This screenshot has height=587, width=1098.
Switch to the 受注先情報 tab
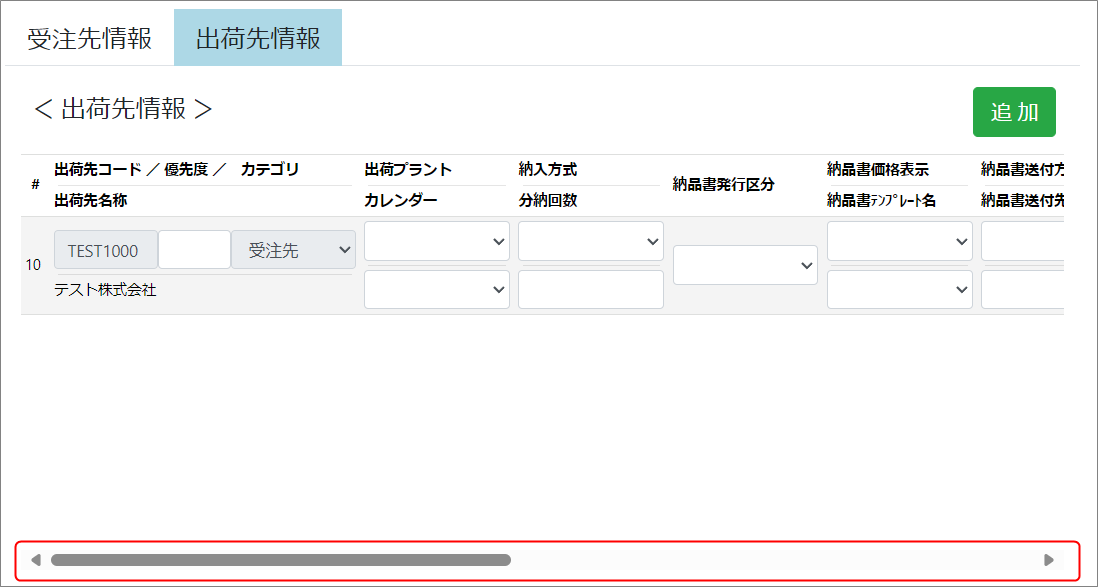pos(89,39)
